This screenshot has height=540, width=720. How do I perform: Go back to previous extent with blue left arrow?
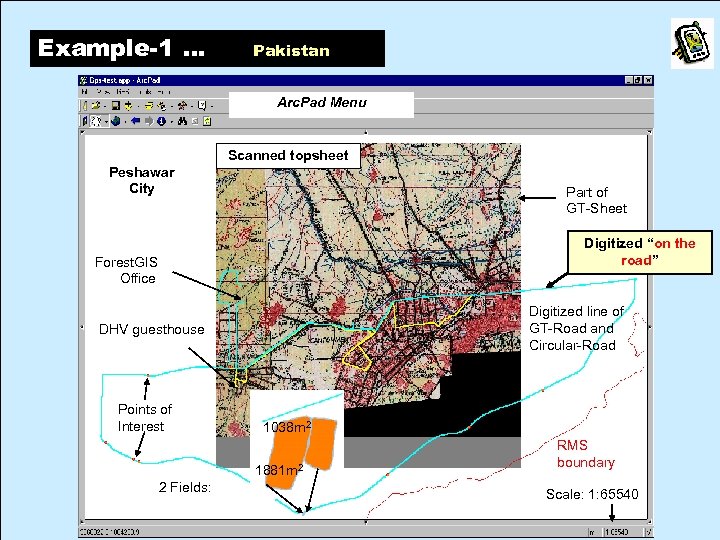click(135, 121)
